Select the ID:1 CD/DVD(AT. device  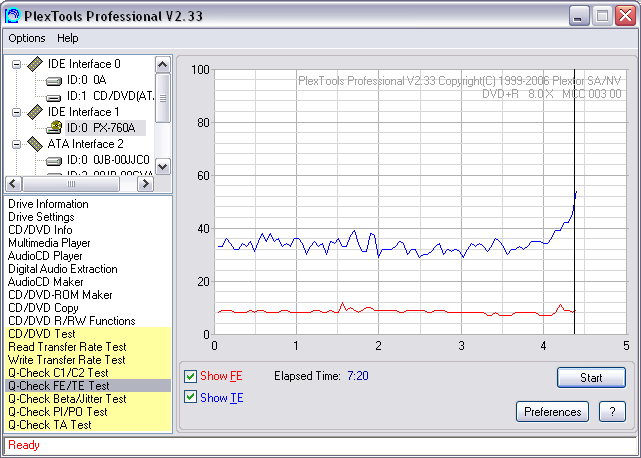click(x=110, y=96)
